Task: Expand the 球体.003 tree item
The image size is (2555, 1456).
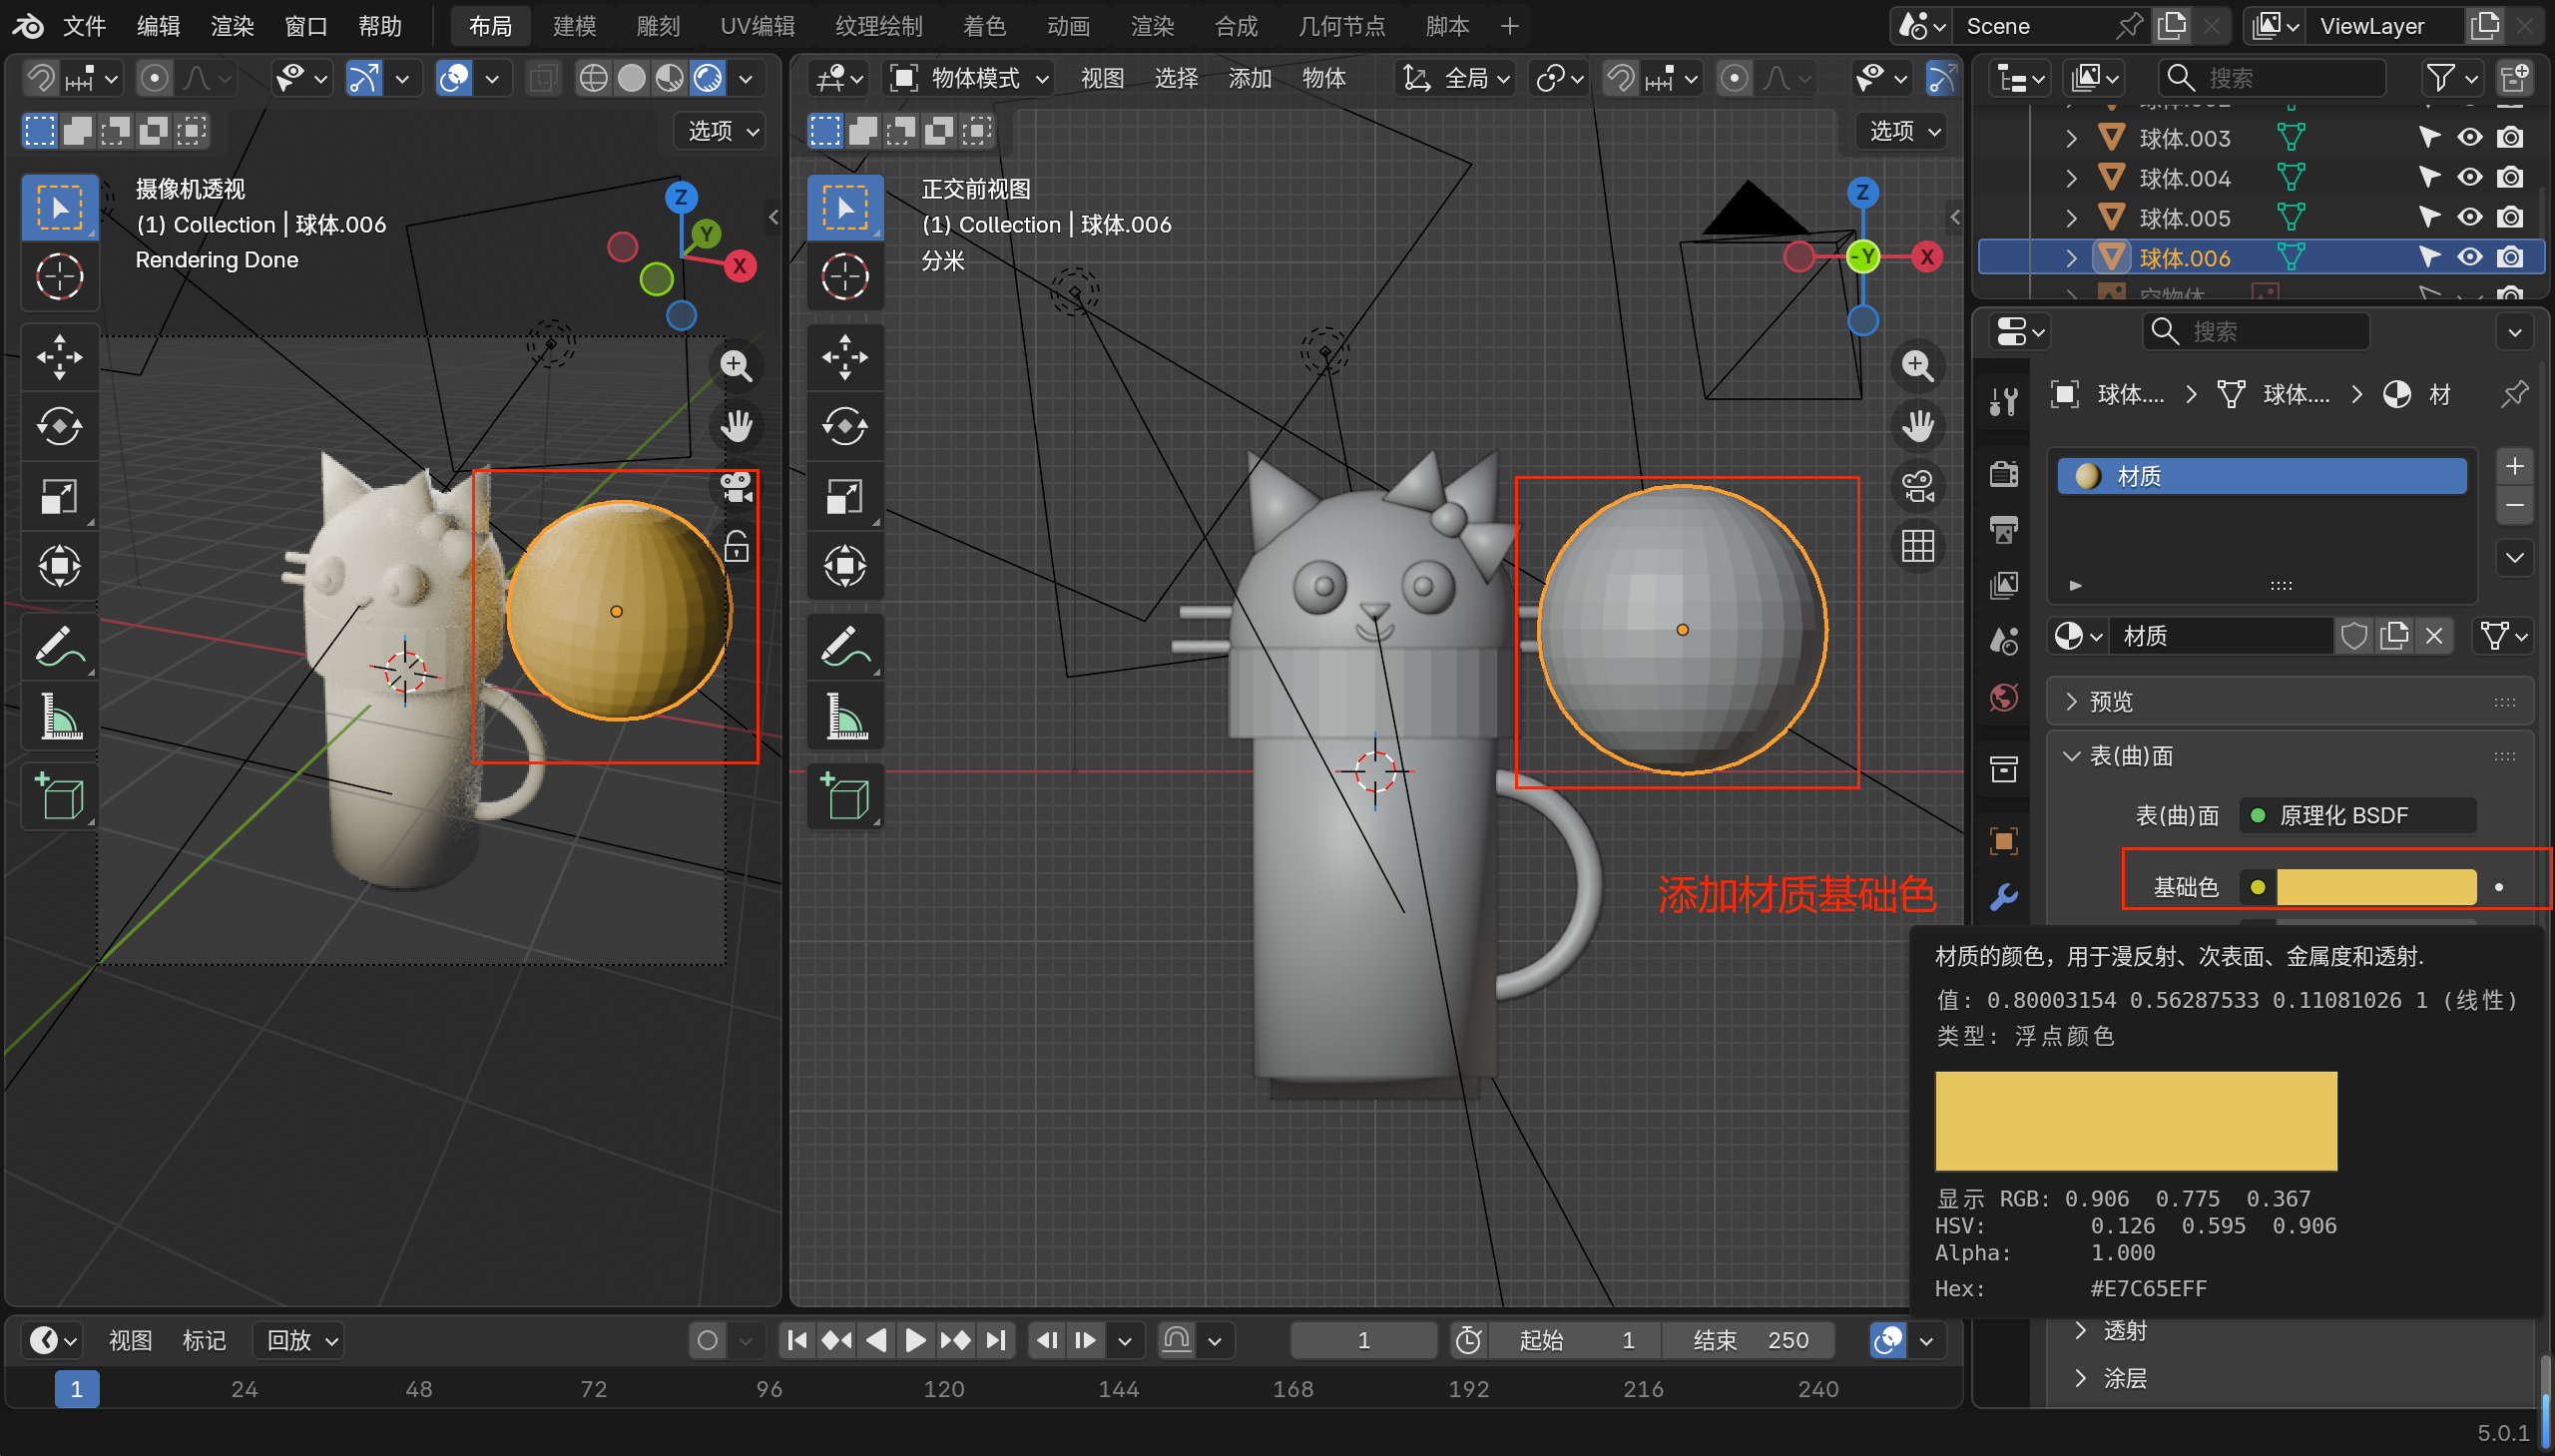Action: point(2071,138)
